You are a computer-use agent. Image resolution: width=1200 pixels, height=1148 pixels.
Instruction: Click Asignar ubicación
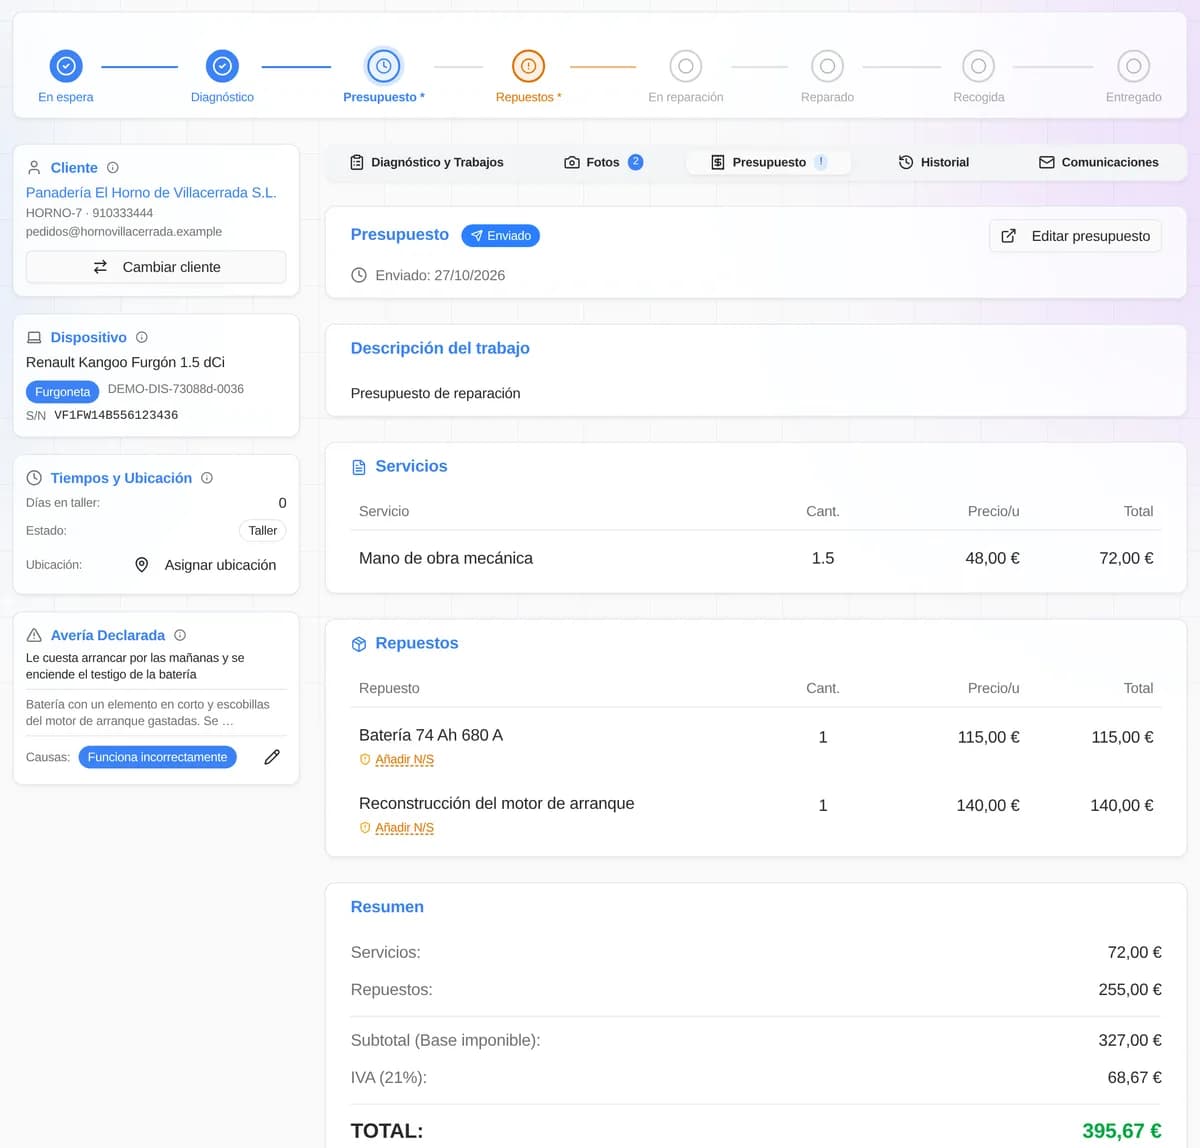[206, 565]
